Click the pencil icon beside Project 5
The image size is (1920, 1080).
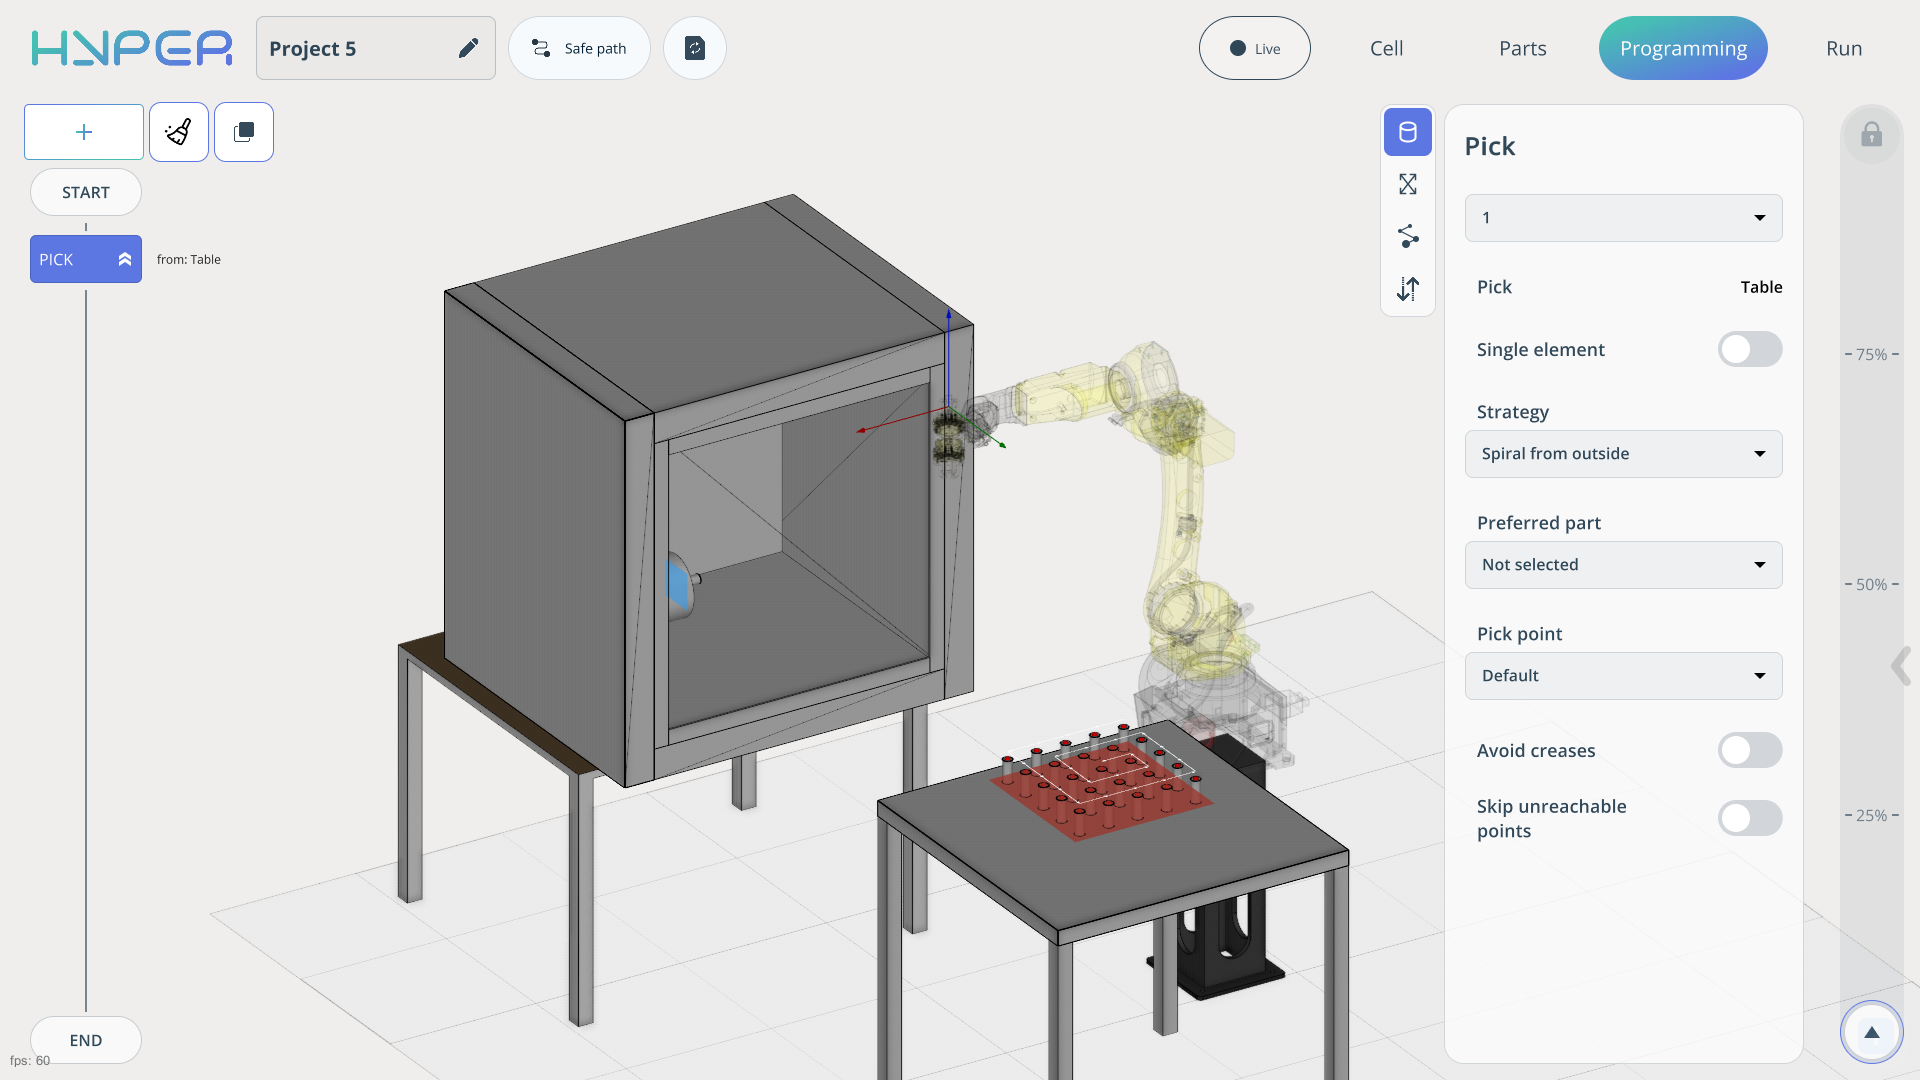tap(468, 48)
